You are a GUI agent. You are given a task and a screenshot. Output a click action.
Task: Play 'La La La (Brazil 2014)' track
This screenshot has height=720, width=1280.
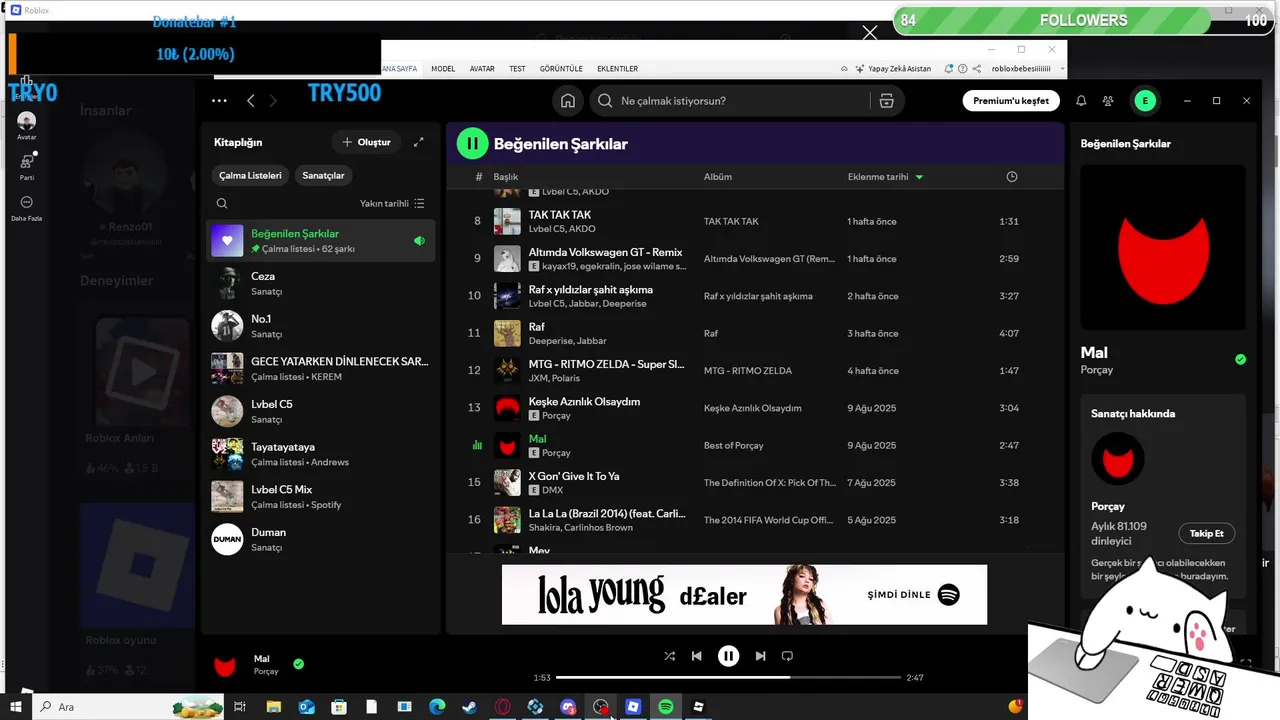[607, 513]
